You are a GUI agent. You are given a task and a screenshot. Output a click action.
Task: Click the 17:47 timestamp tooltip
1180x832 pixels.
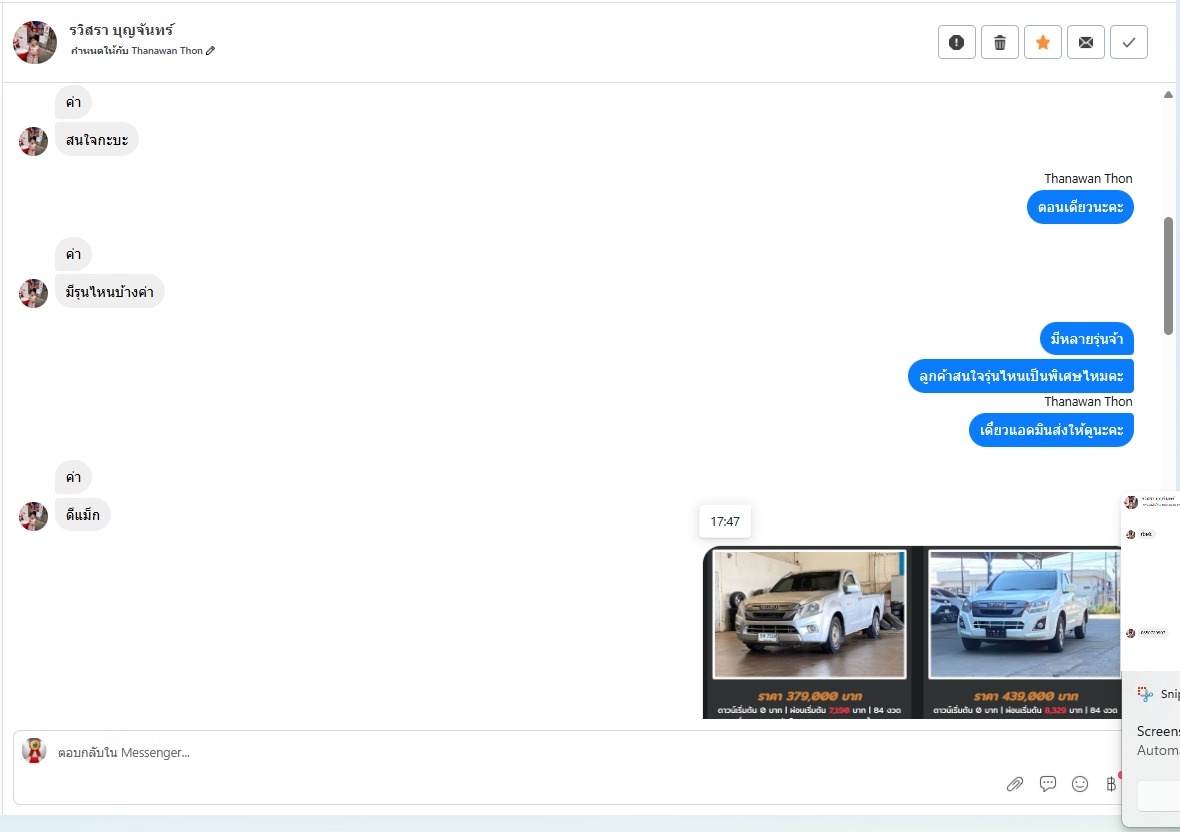725,521
